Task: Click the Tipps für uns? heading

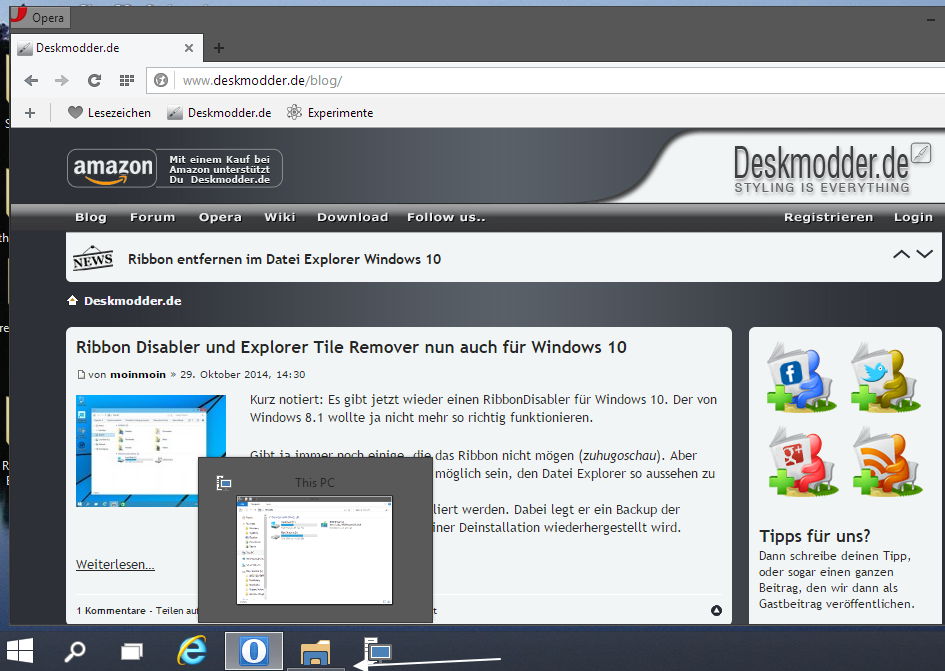Action: coord(815,536)
